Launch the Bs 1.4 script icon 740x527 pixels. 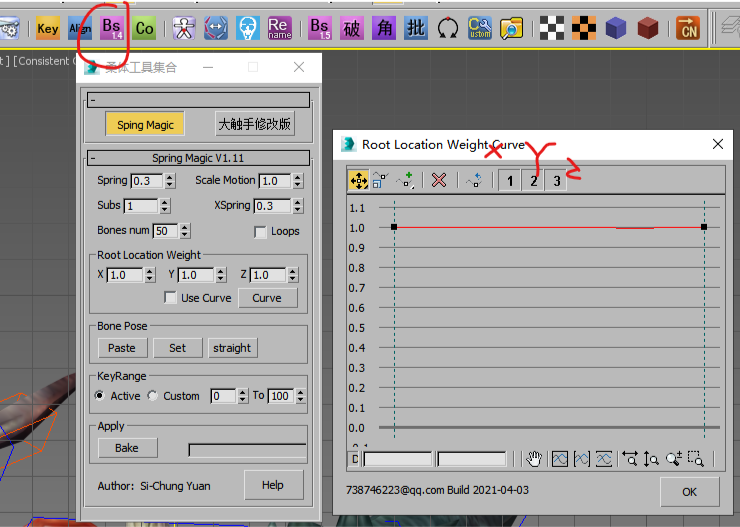(x=112, y=28)
